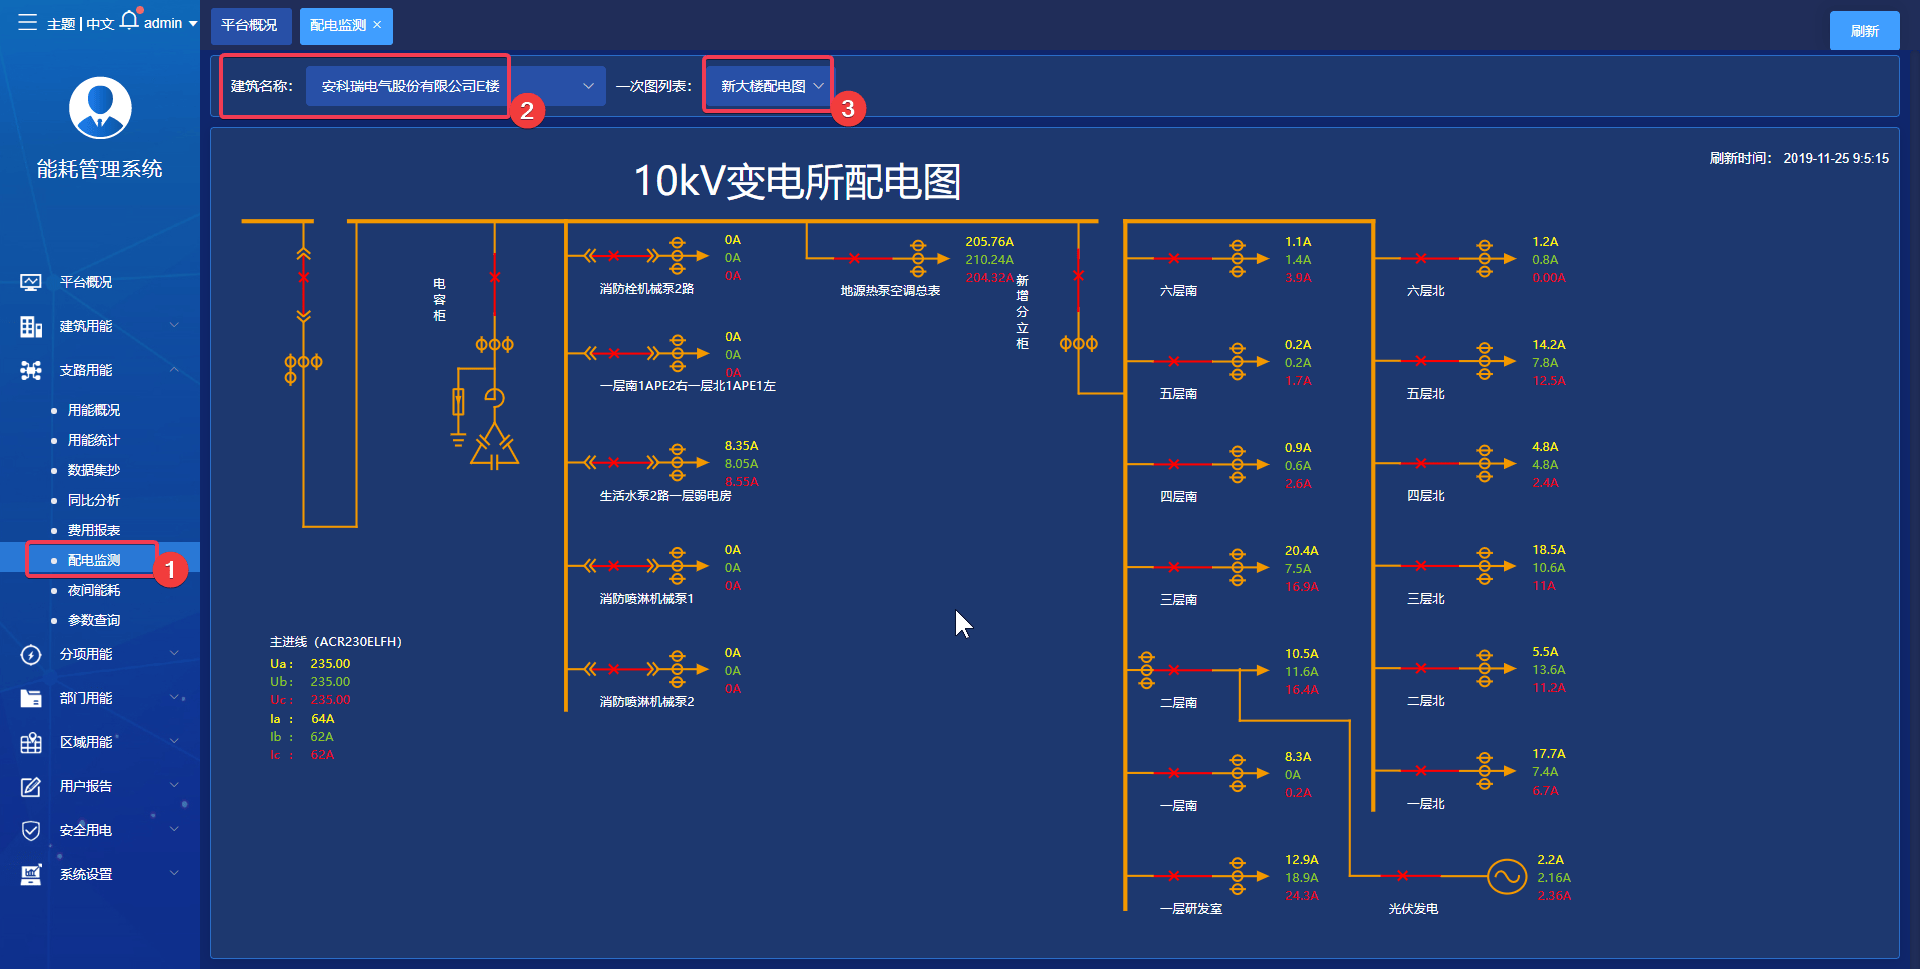1920x969 pixels.
Task: Click the 刷新 refresh button
Action: click(1864, 31)
